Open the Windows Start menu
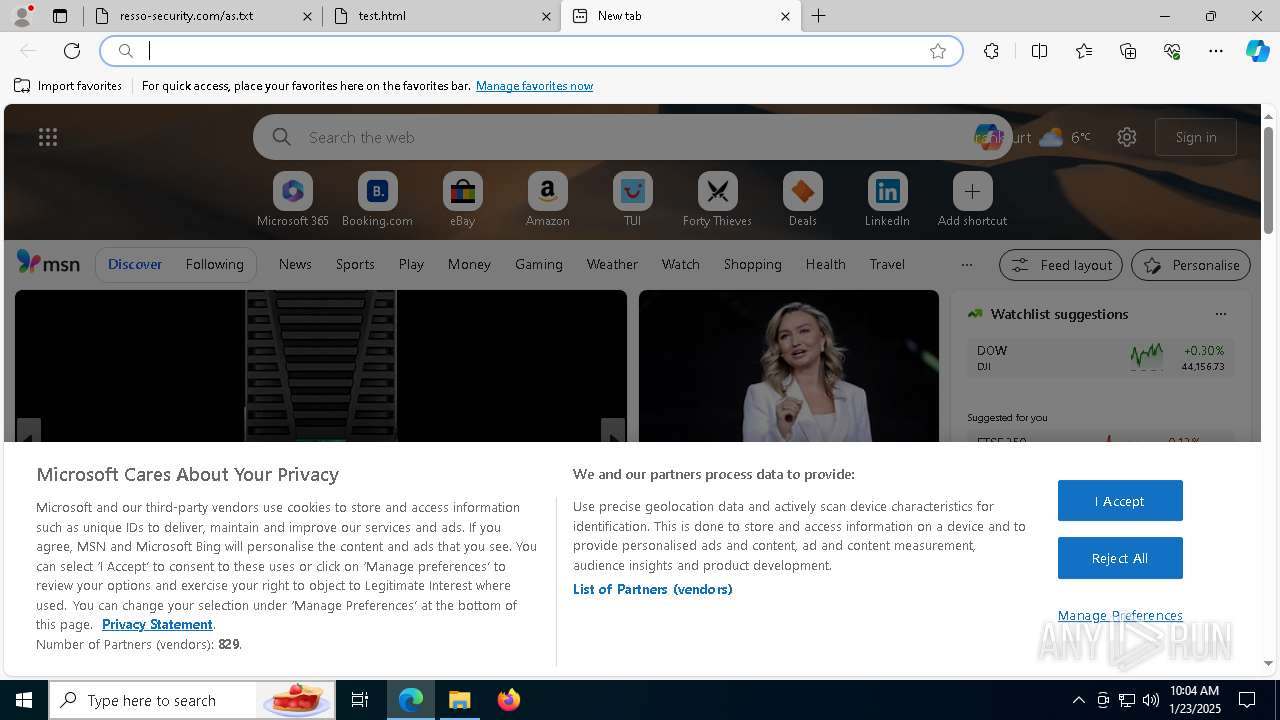The width and height of the screenshot is (1280, 720). pyautogui.click(x=24, y=700)
